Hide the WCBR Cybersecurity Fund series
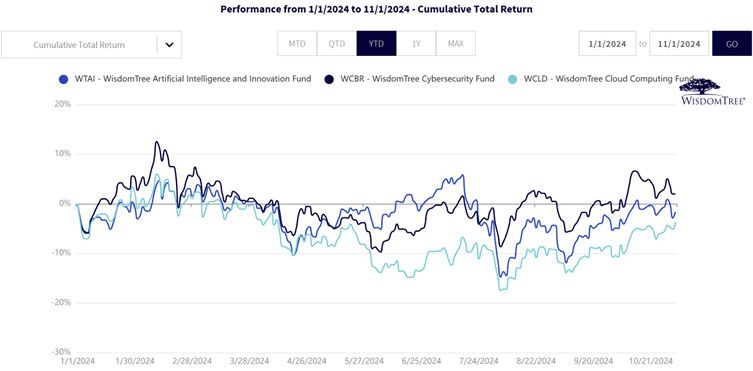 417,79
